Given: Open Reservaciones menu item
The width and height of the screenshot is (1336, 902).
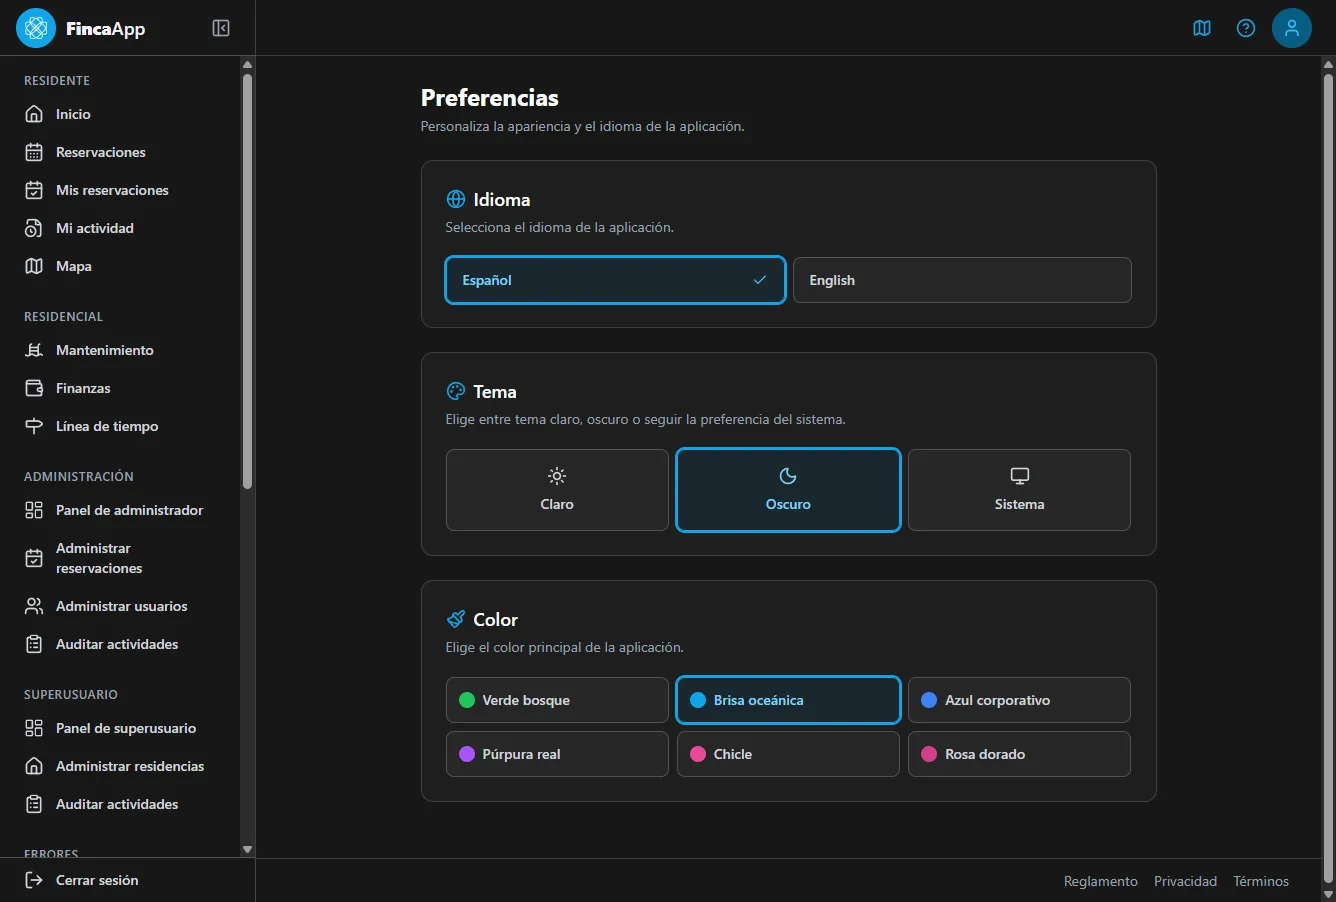Looking at the screenshot, I should coord(120,152).
